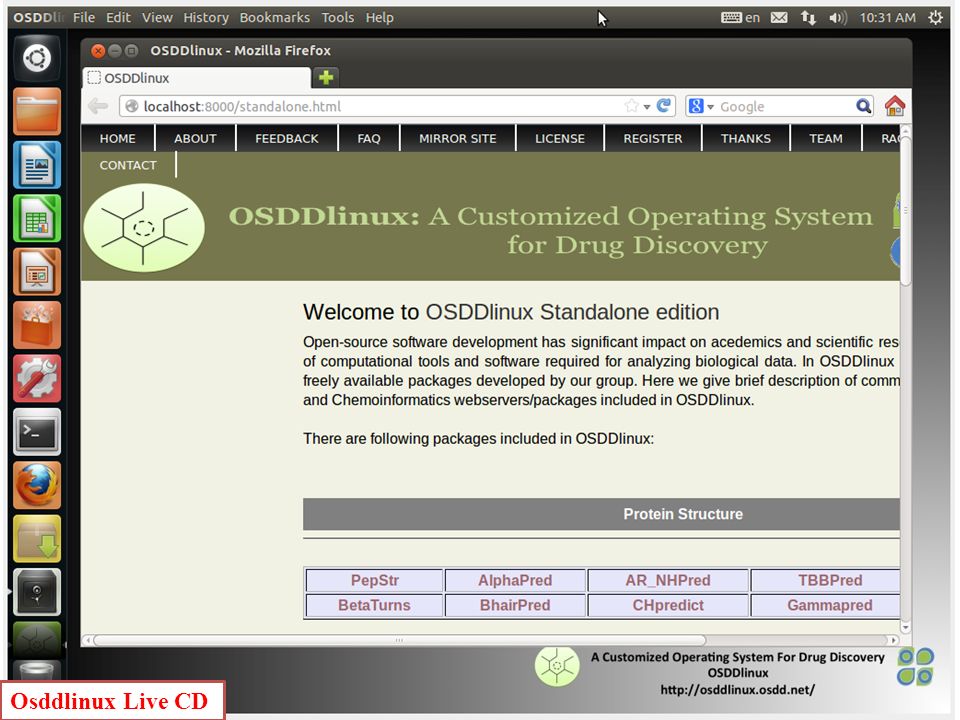Open the CONTACT page link

[x=128, y=165]
